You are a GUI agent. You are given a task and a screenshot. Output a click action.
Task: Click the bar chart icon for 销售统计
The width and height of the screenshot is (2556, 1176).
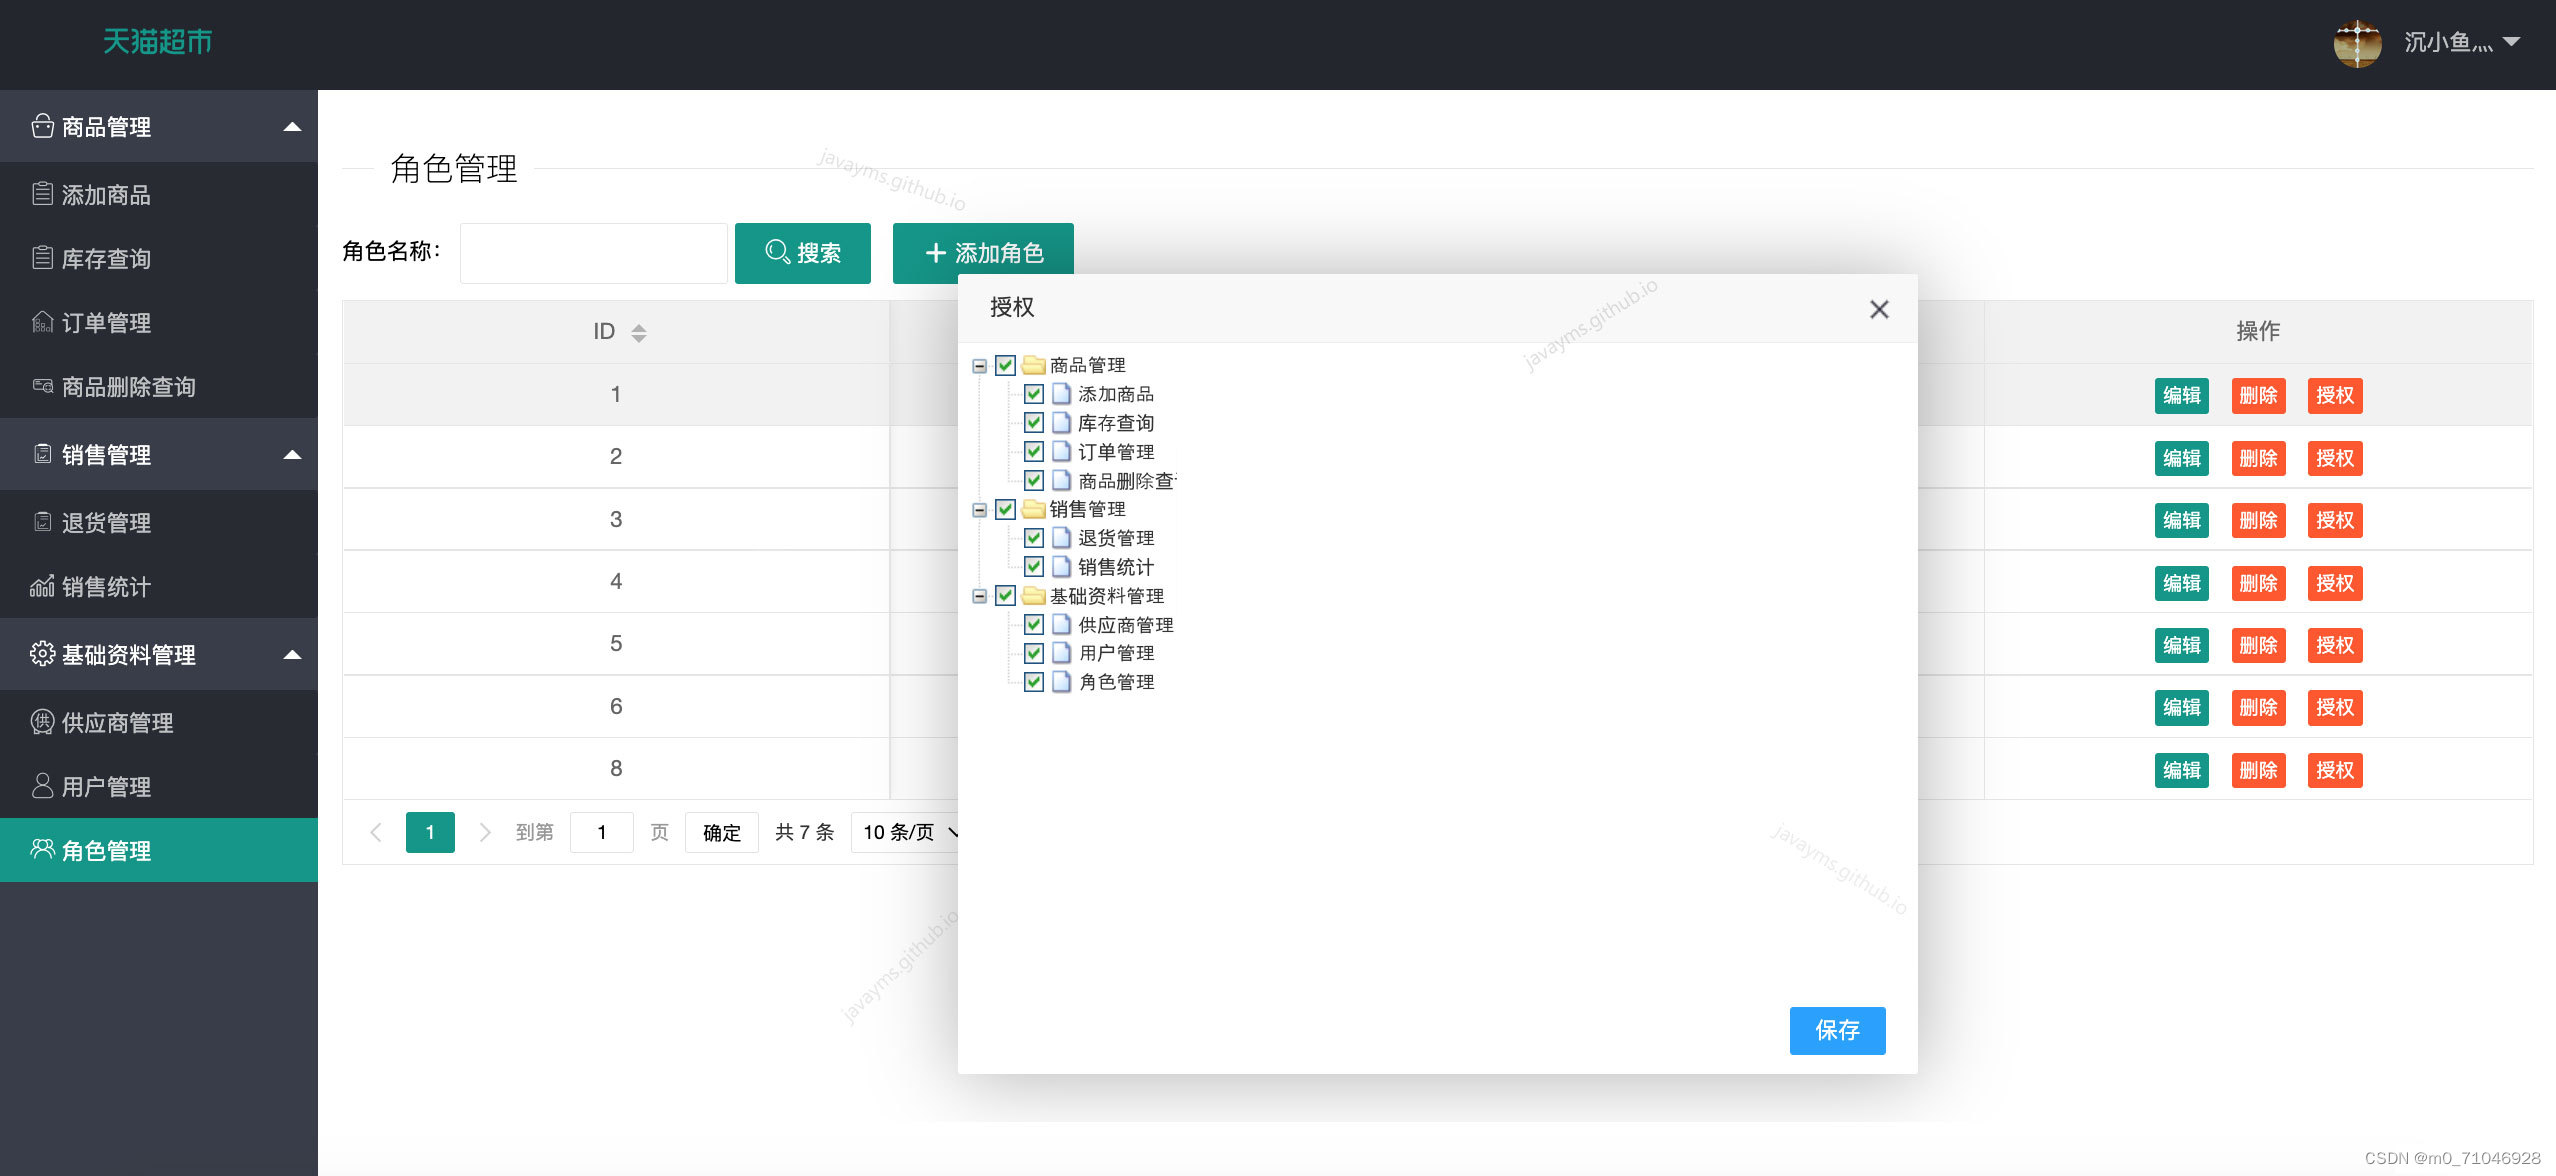[x=42, y=586]
